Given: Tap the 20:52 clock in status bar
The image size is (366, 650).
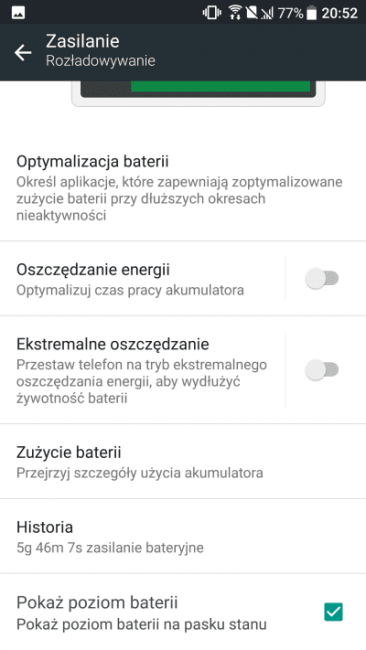Looking at the screenshot, I should (339, 13).
